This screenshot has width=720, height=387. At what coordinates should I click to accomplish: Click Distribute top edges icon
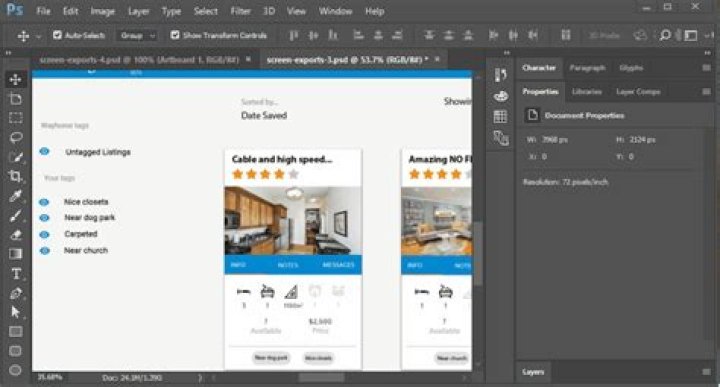(x=429, y=35)
